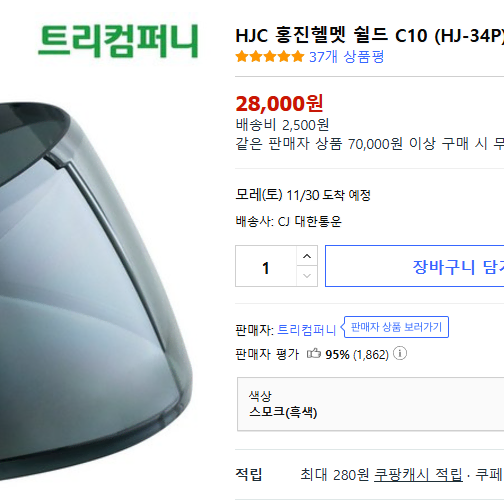This screenshot has height=504, width=504.
Task: Add item with 장바구니 담기 button
Action: click(x=415, y=266)
